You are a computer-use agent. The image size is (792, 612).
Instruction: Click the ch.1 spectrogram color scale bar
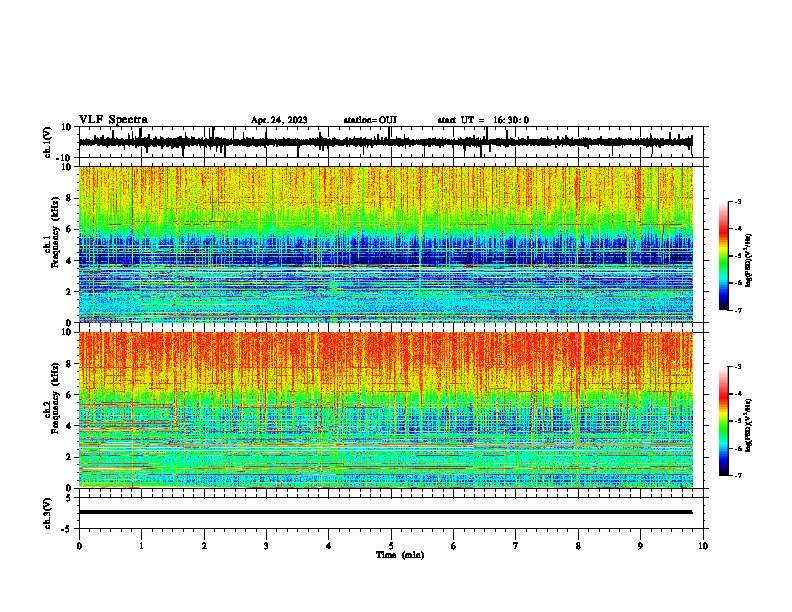(724, 256)
